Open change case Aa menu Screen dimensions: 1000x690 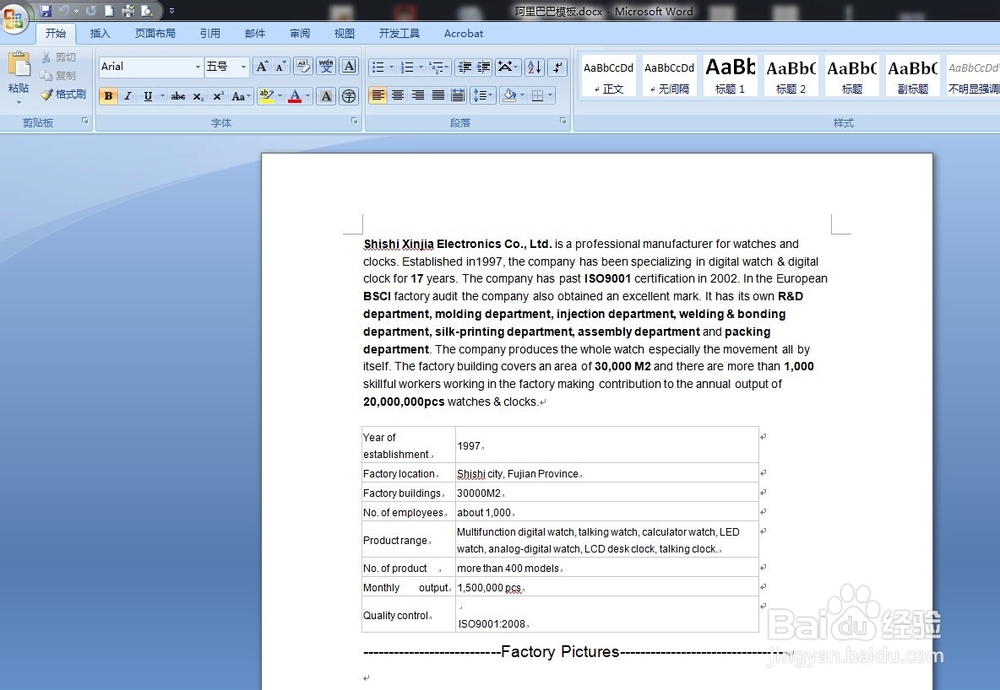(x=241, y=96)
